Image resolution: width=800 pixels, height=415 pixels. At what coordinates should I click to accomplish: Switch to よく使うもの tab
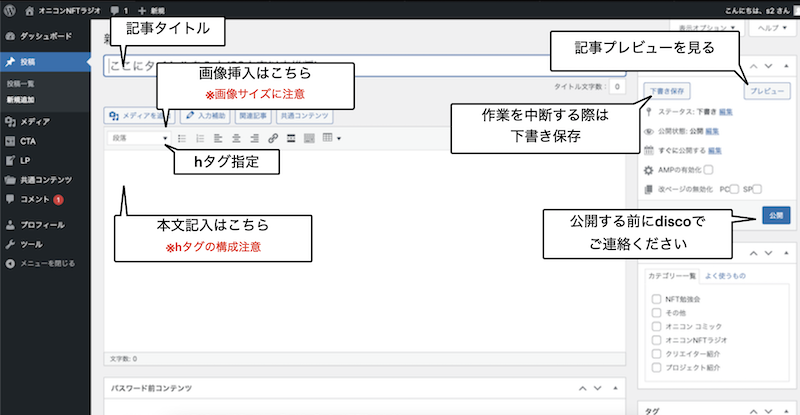725,276
